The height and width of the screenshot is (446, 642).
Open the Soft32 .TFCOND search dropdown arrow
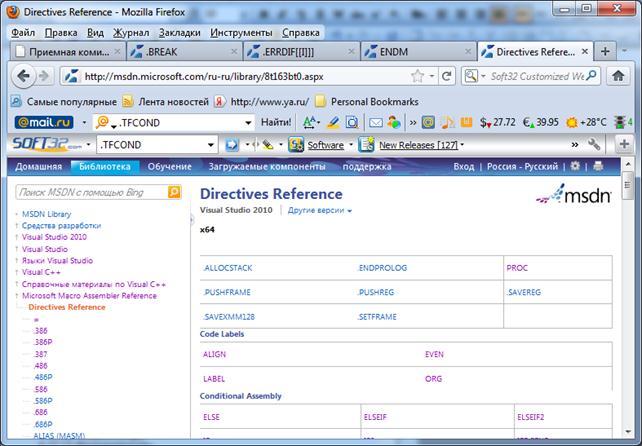pyautogui.click(x=210, y=145)
